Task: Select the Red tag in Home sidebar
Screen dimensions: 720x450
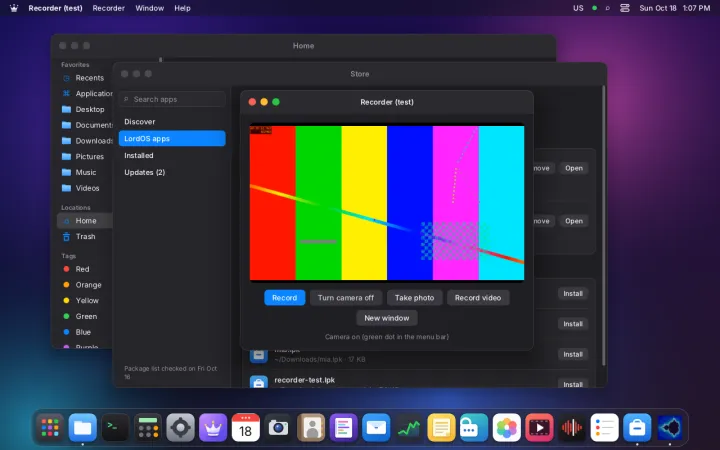Action: pyautogui.click(x=86, y=269)
